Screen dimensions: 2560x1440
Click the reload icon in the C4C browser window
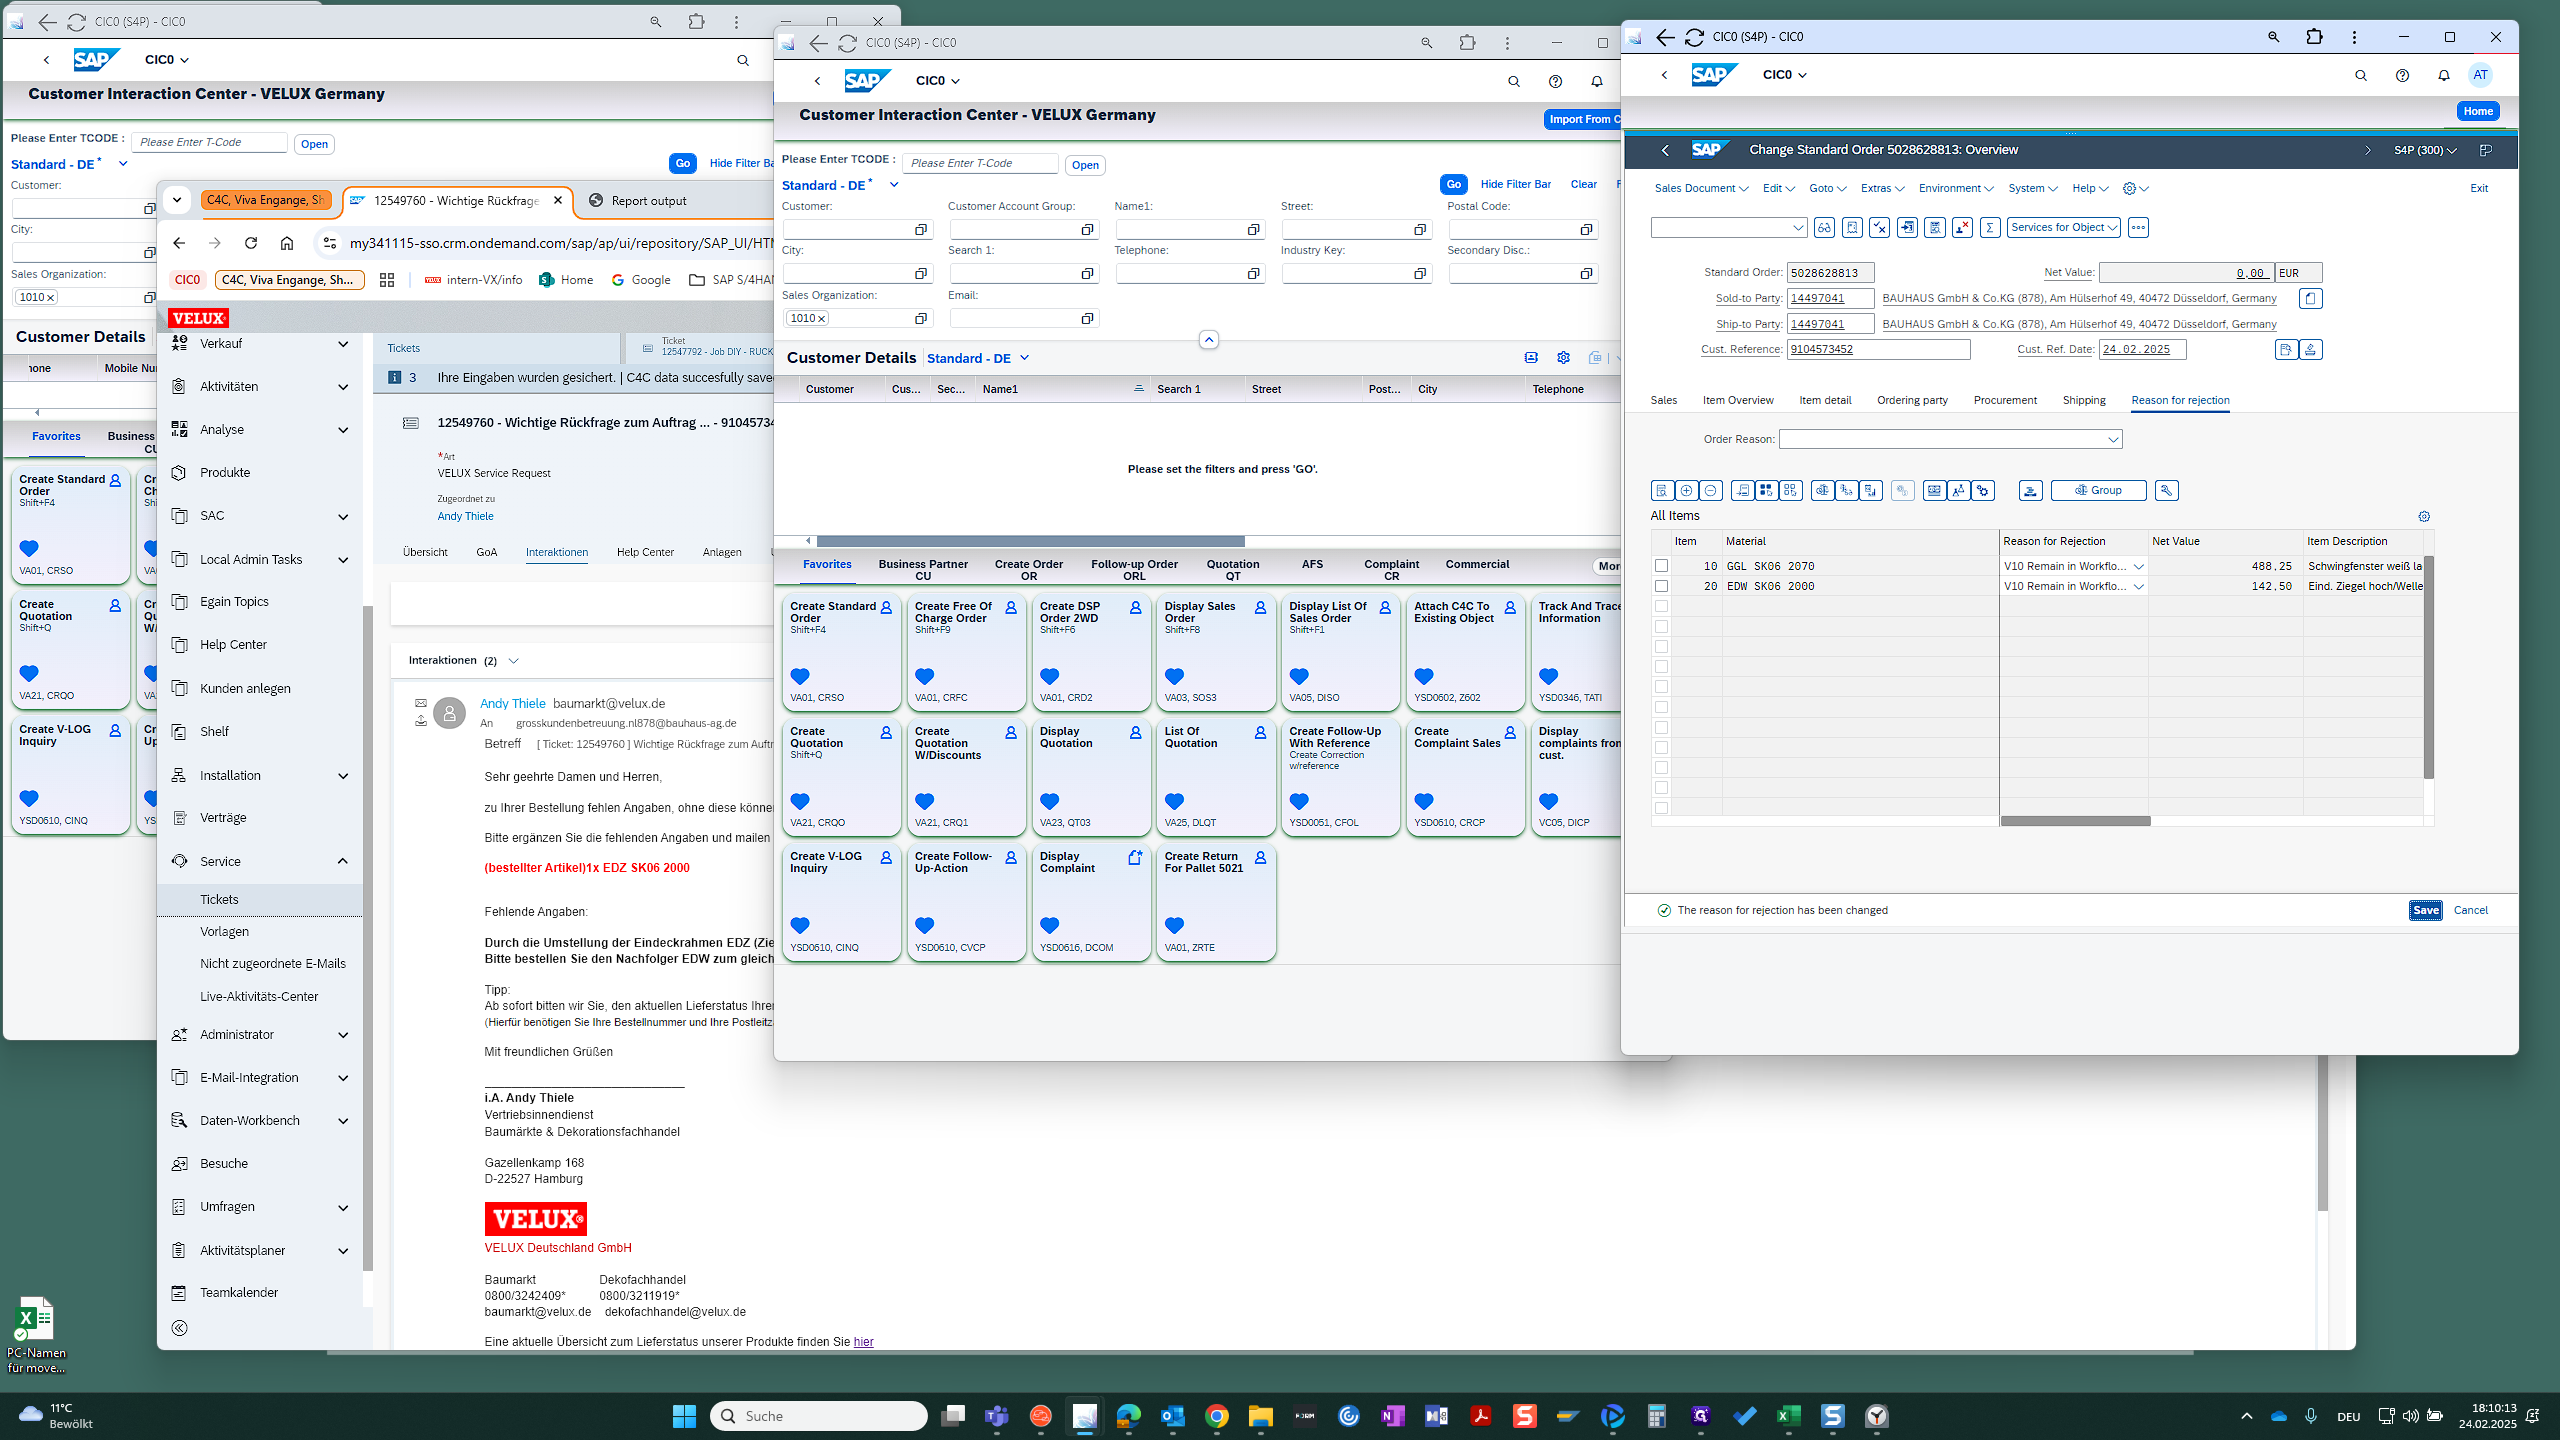click(251, 243)
